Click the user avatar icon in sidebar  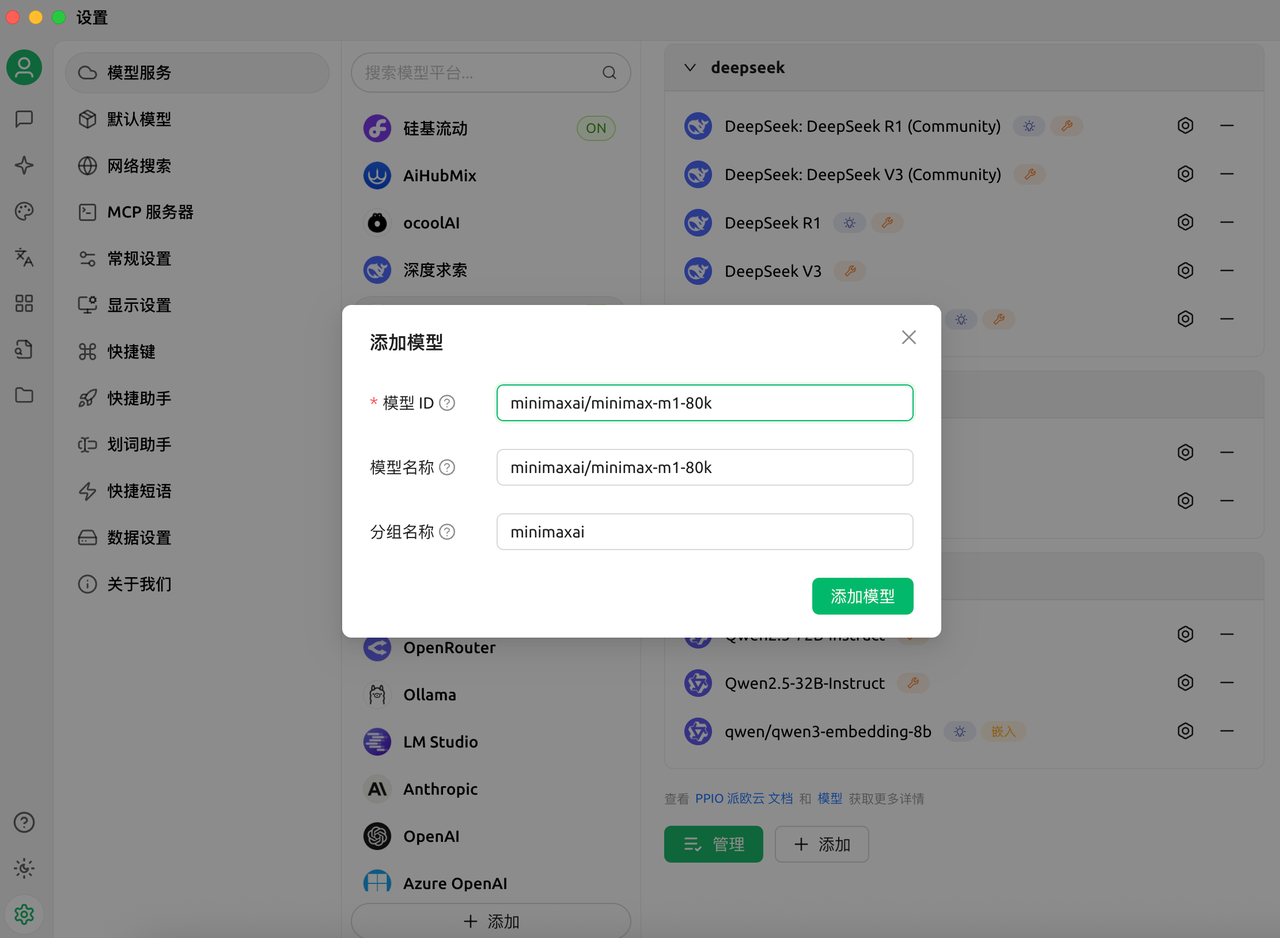coord(24,68)
